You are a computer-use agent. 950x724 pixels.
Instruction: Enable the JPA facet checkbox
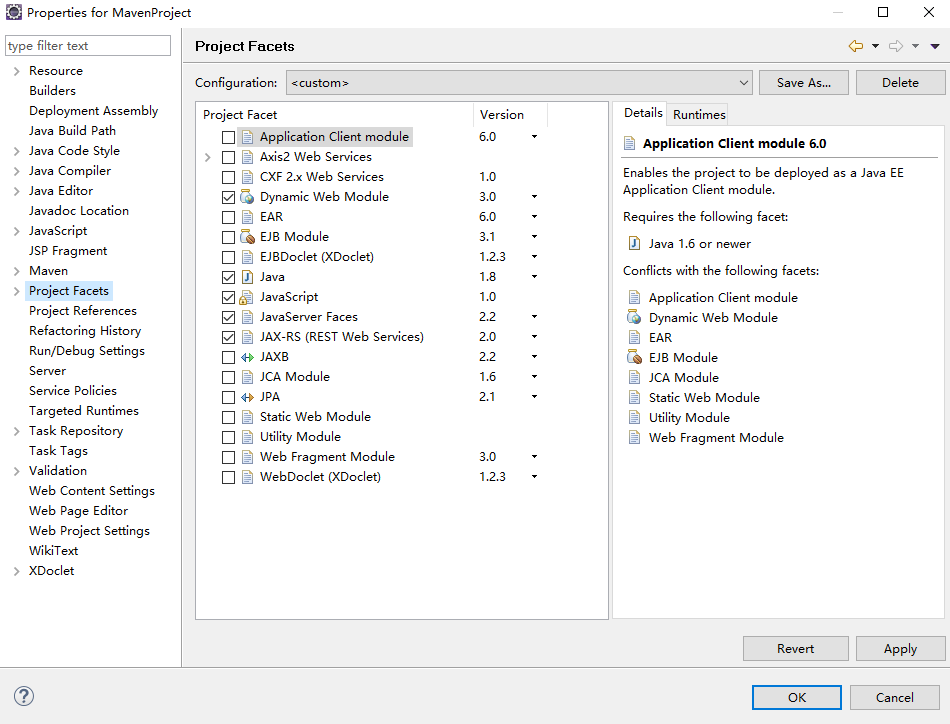pos(228,397)
